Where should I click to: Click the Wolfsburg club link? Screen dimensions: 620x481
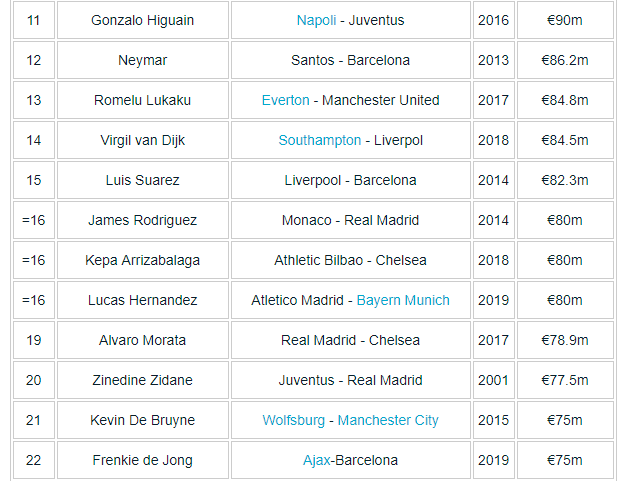click(293, 420)
